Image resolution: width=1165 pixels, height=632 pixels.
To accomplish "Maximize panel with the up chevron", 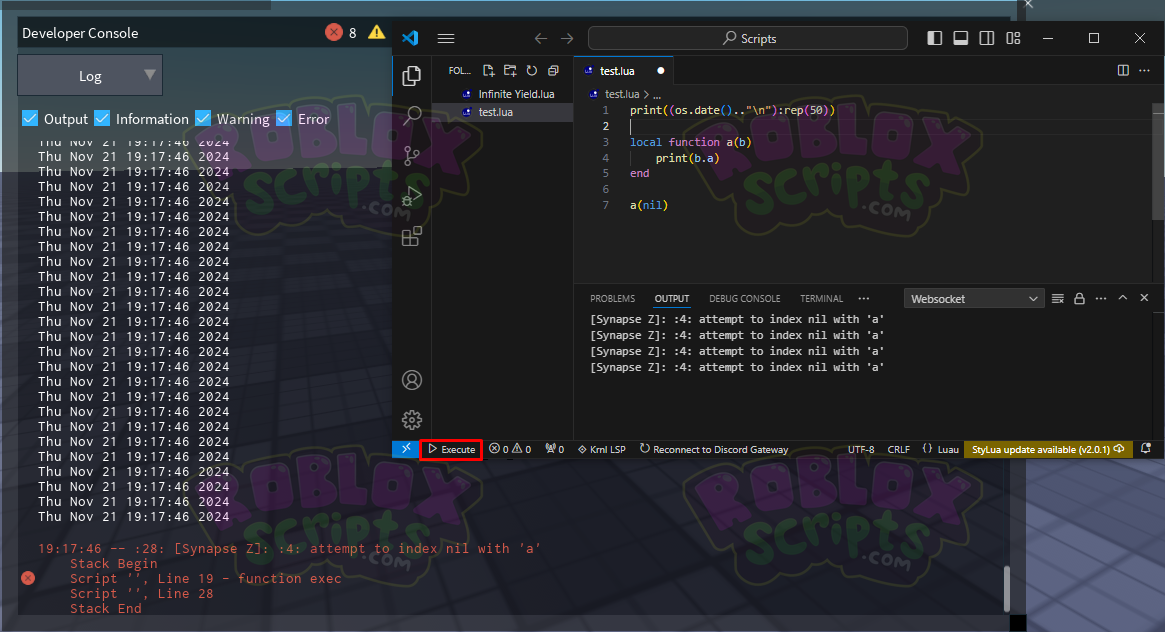I will coord(1123,298).
